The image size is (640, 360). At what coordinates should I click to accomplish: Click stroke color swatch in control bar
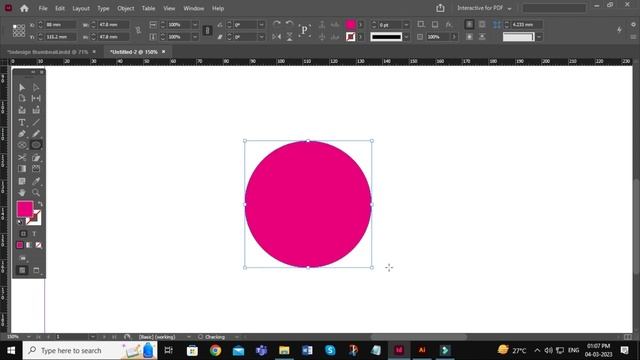click(350, 37)
